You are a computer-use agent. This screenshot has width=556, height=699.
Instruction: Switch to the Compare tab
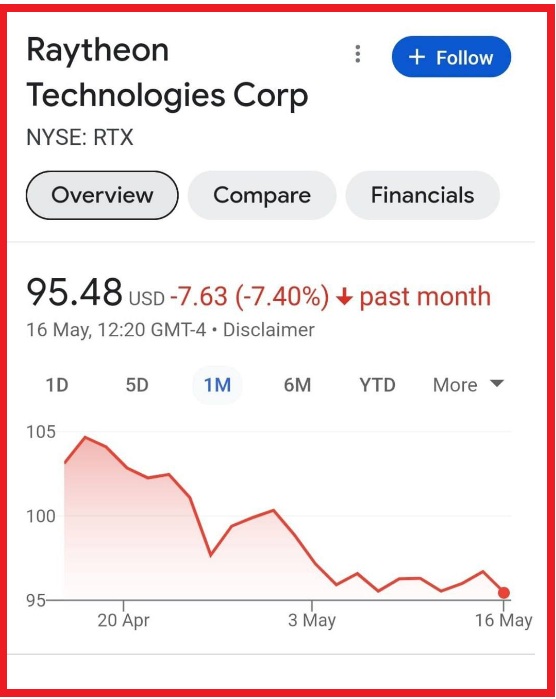[x=262, y=195]
